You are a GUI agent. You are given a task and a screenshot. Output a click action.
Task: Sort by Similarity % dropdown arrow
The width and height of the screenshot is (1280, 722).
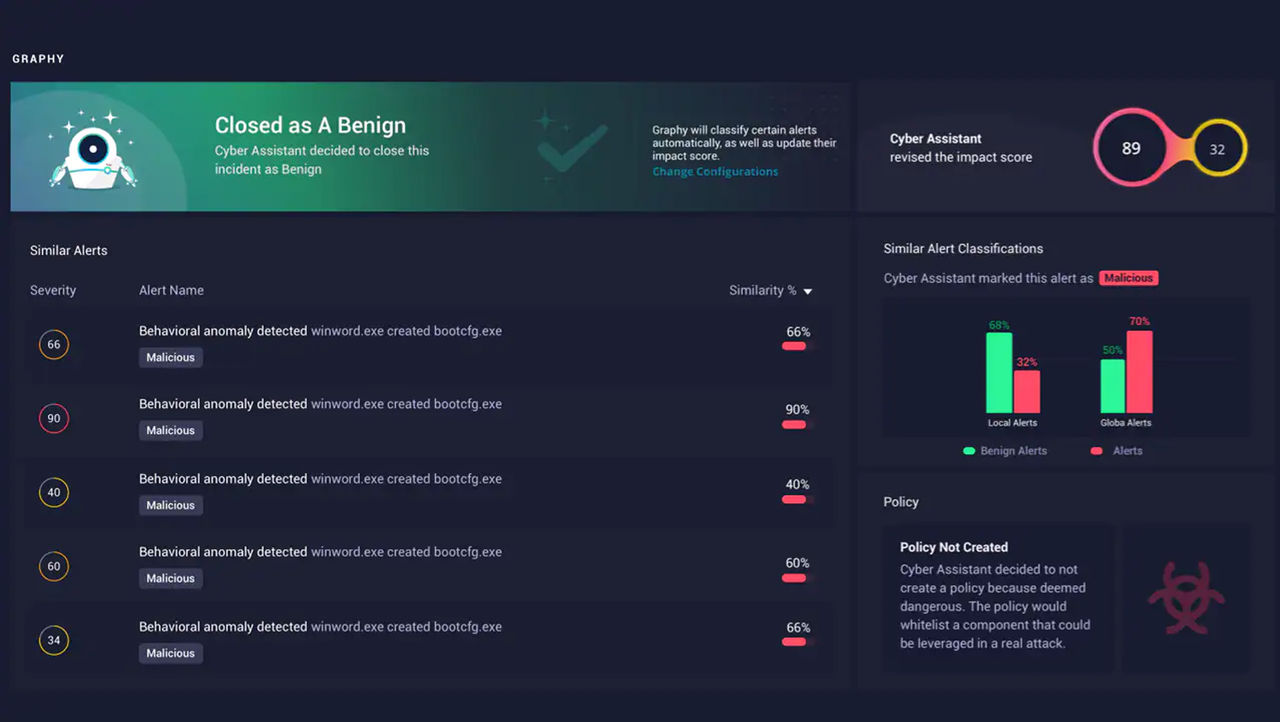tap(808, 292)
